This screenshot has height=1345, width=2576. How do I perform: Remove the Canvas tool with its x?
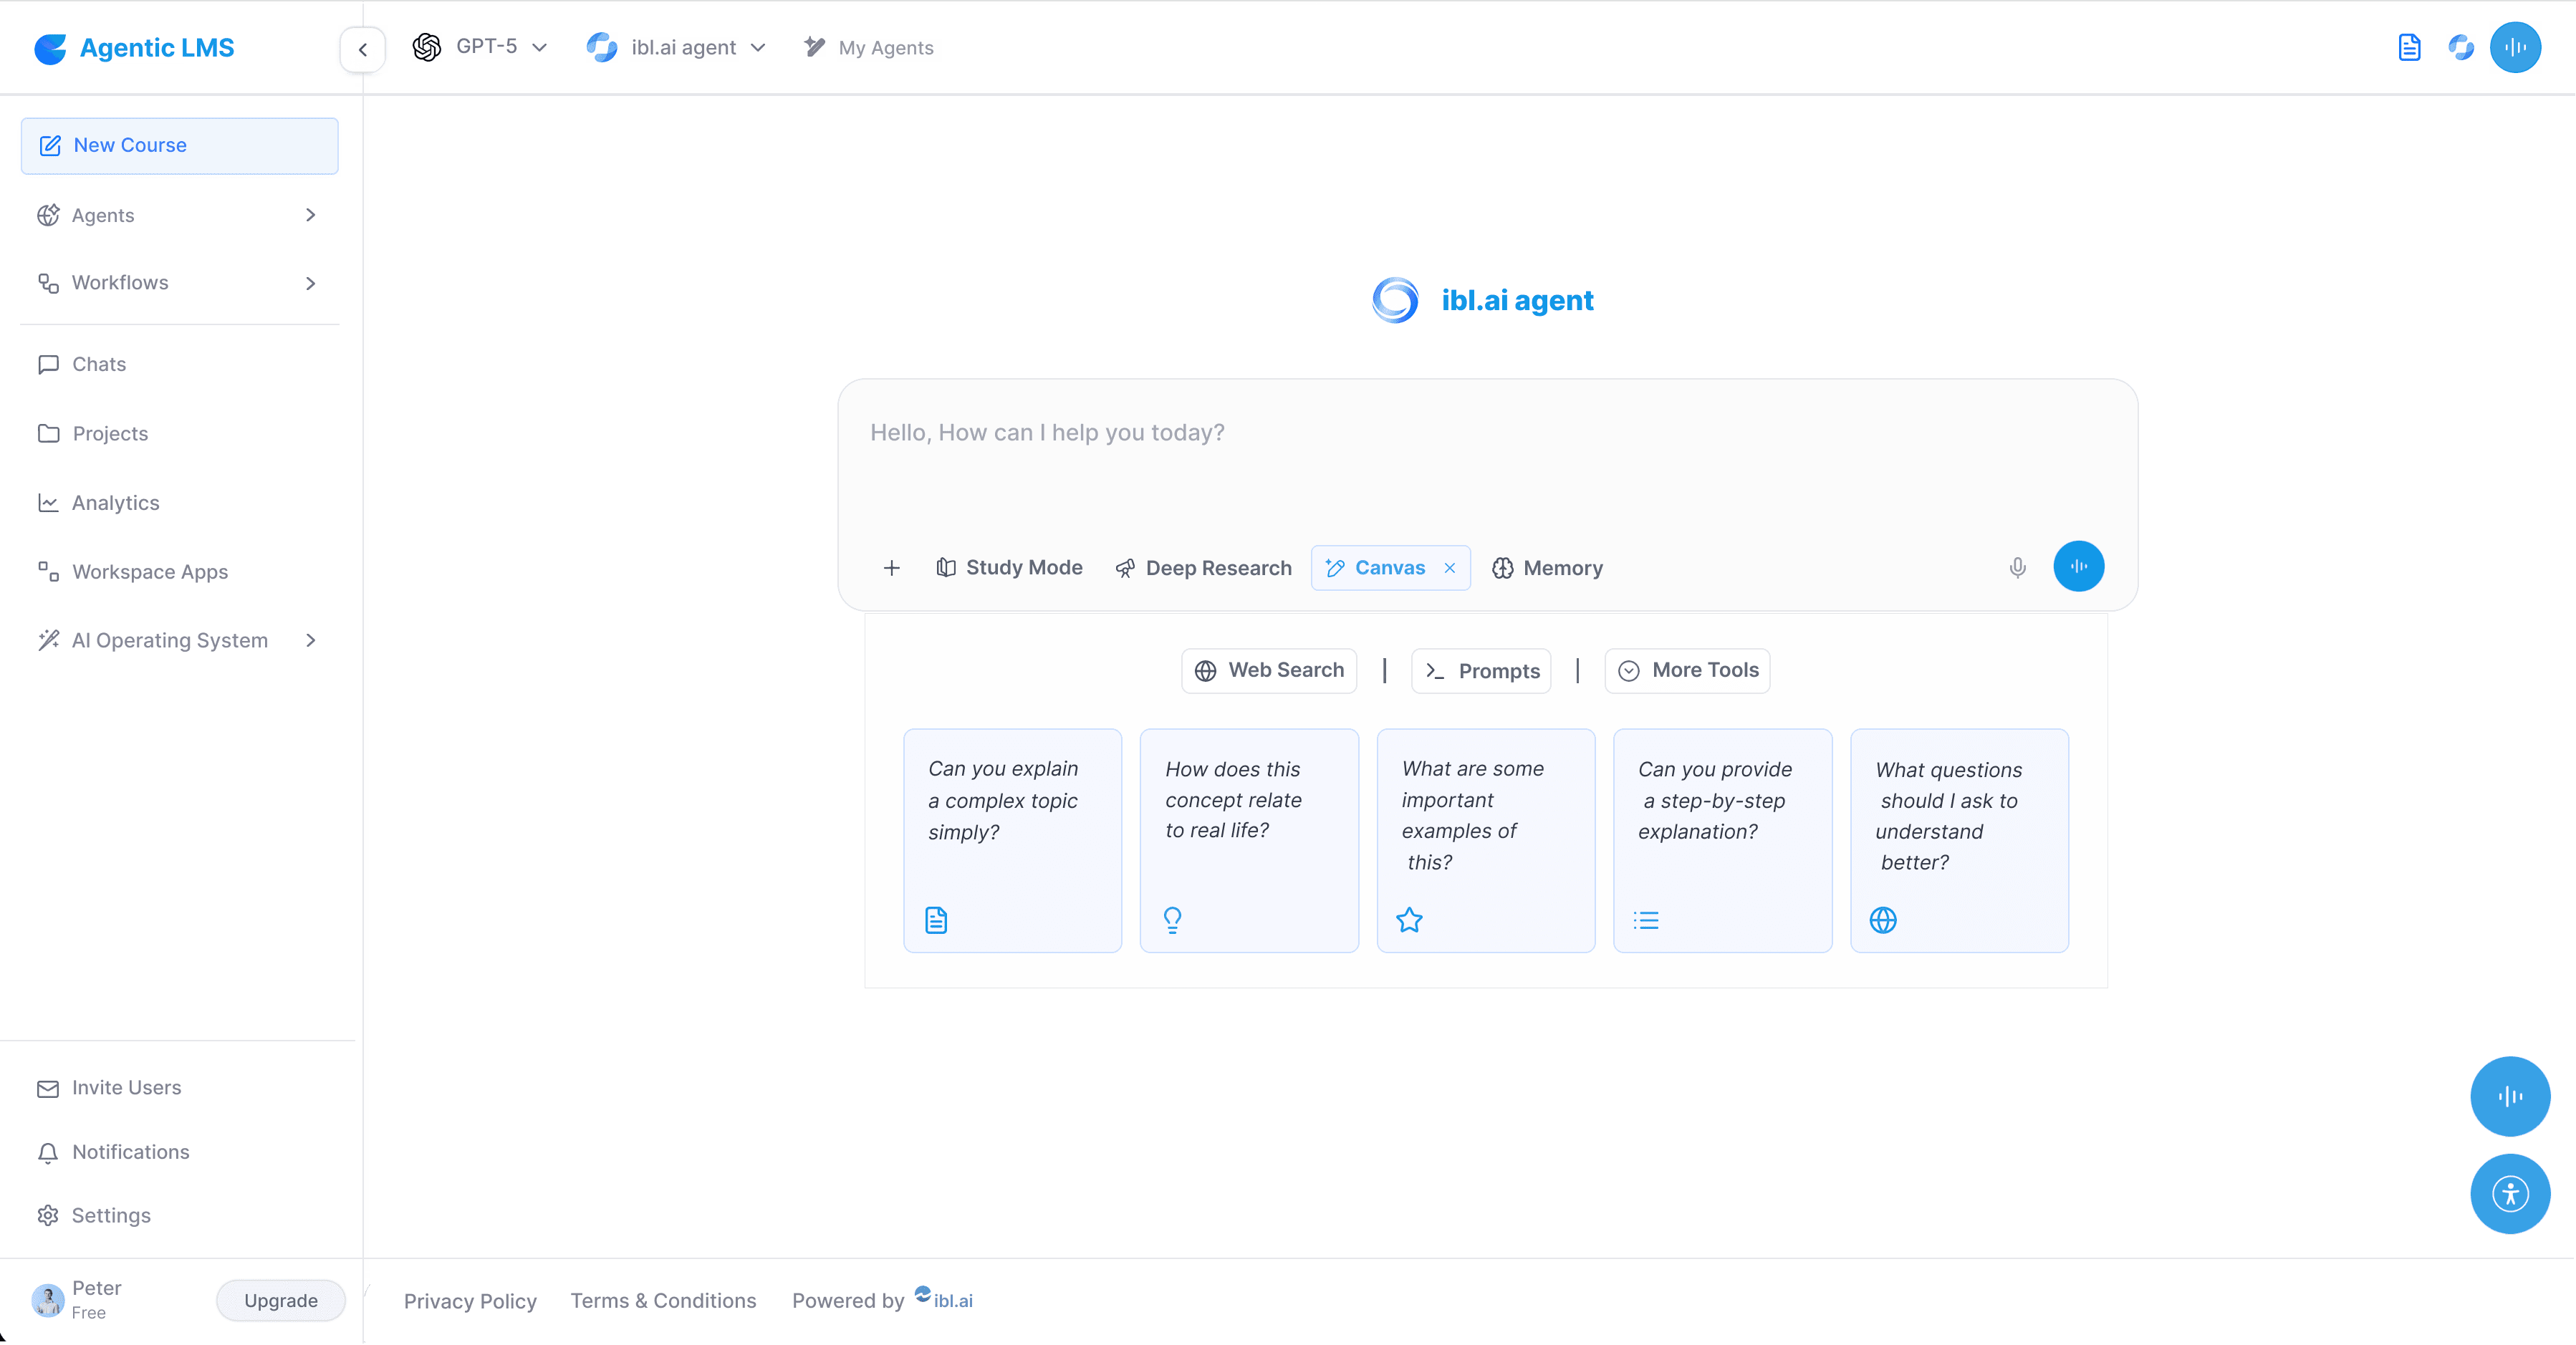pyautogui.click(x=1450, y=568)
